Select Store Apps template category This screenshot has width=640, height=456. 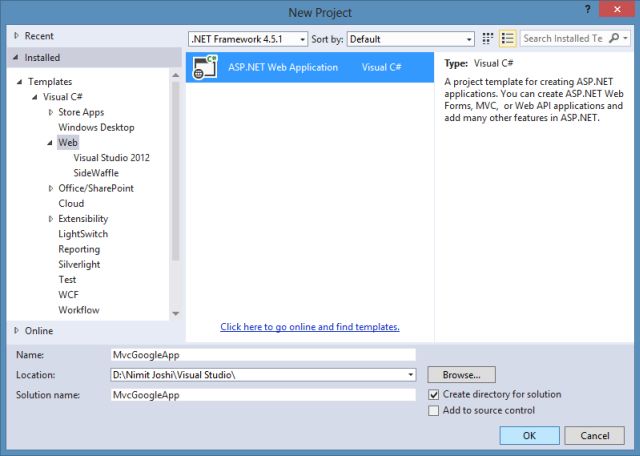click(81, 112)
